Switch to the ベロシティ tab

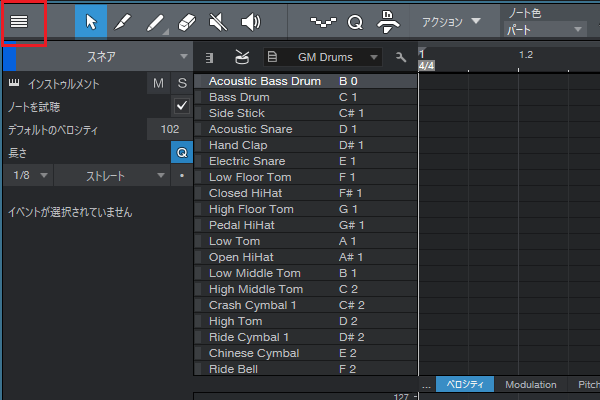tap(464, 385)
